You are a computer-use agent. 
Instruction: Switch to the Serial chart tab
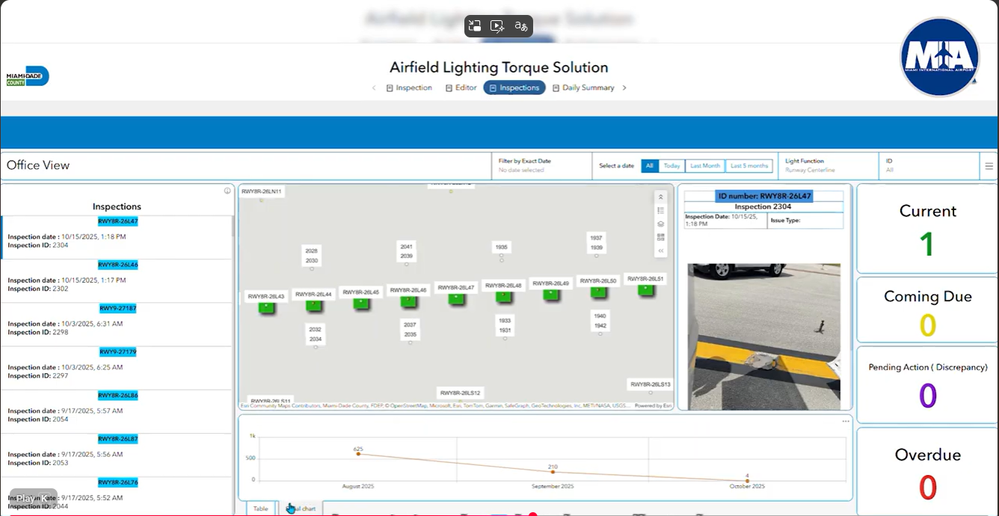pyautogui.click(x=301, y=508)
